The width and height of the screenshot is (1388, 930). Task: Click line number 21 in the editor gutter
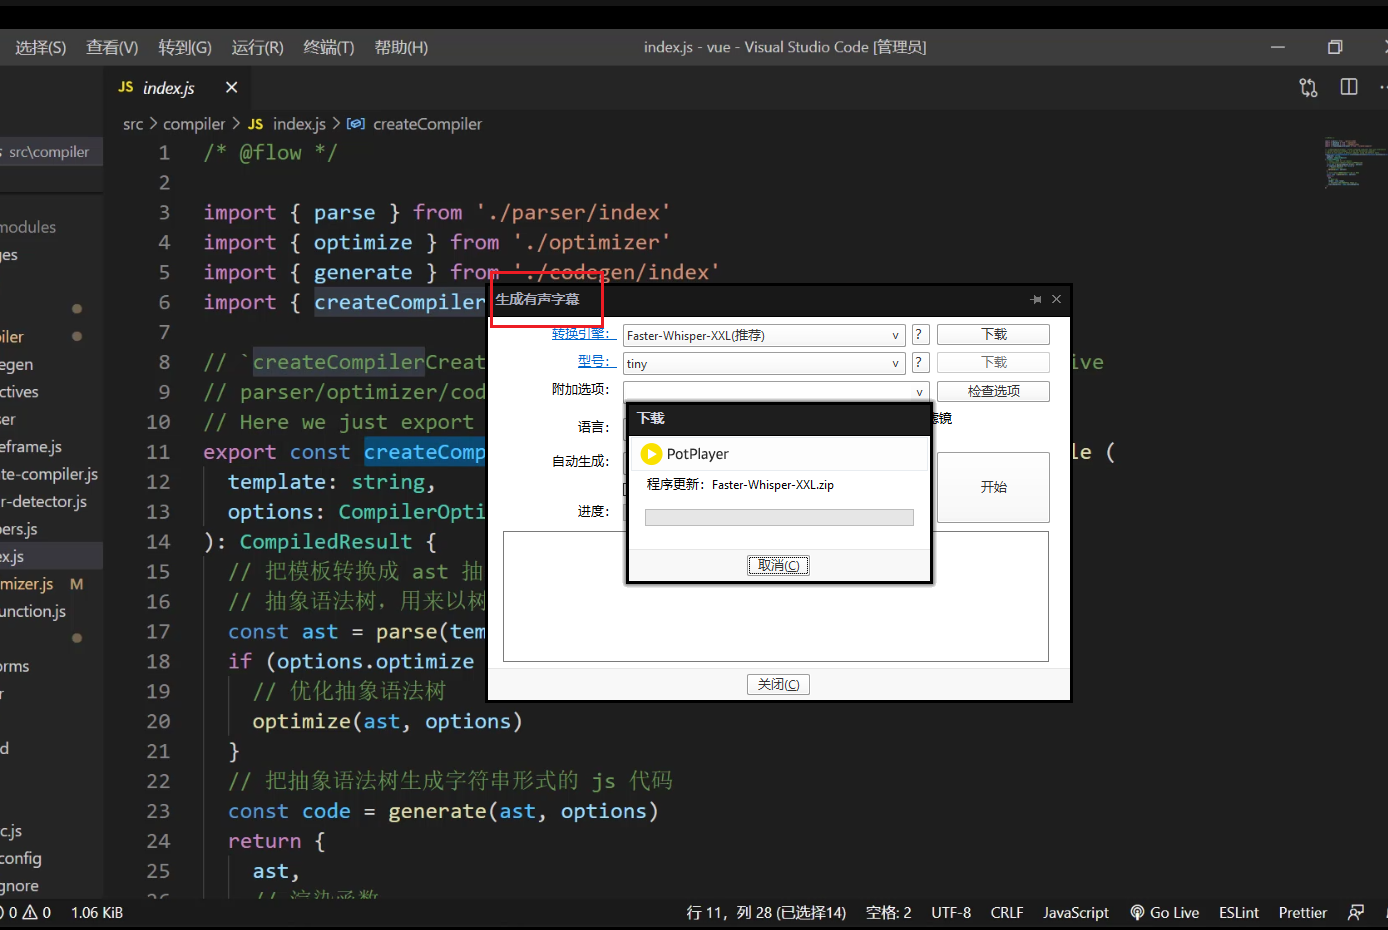tap(158, 751)
